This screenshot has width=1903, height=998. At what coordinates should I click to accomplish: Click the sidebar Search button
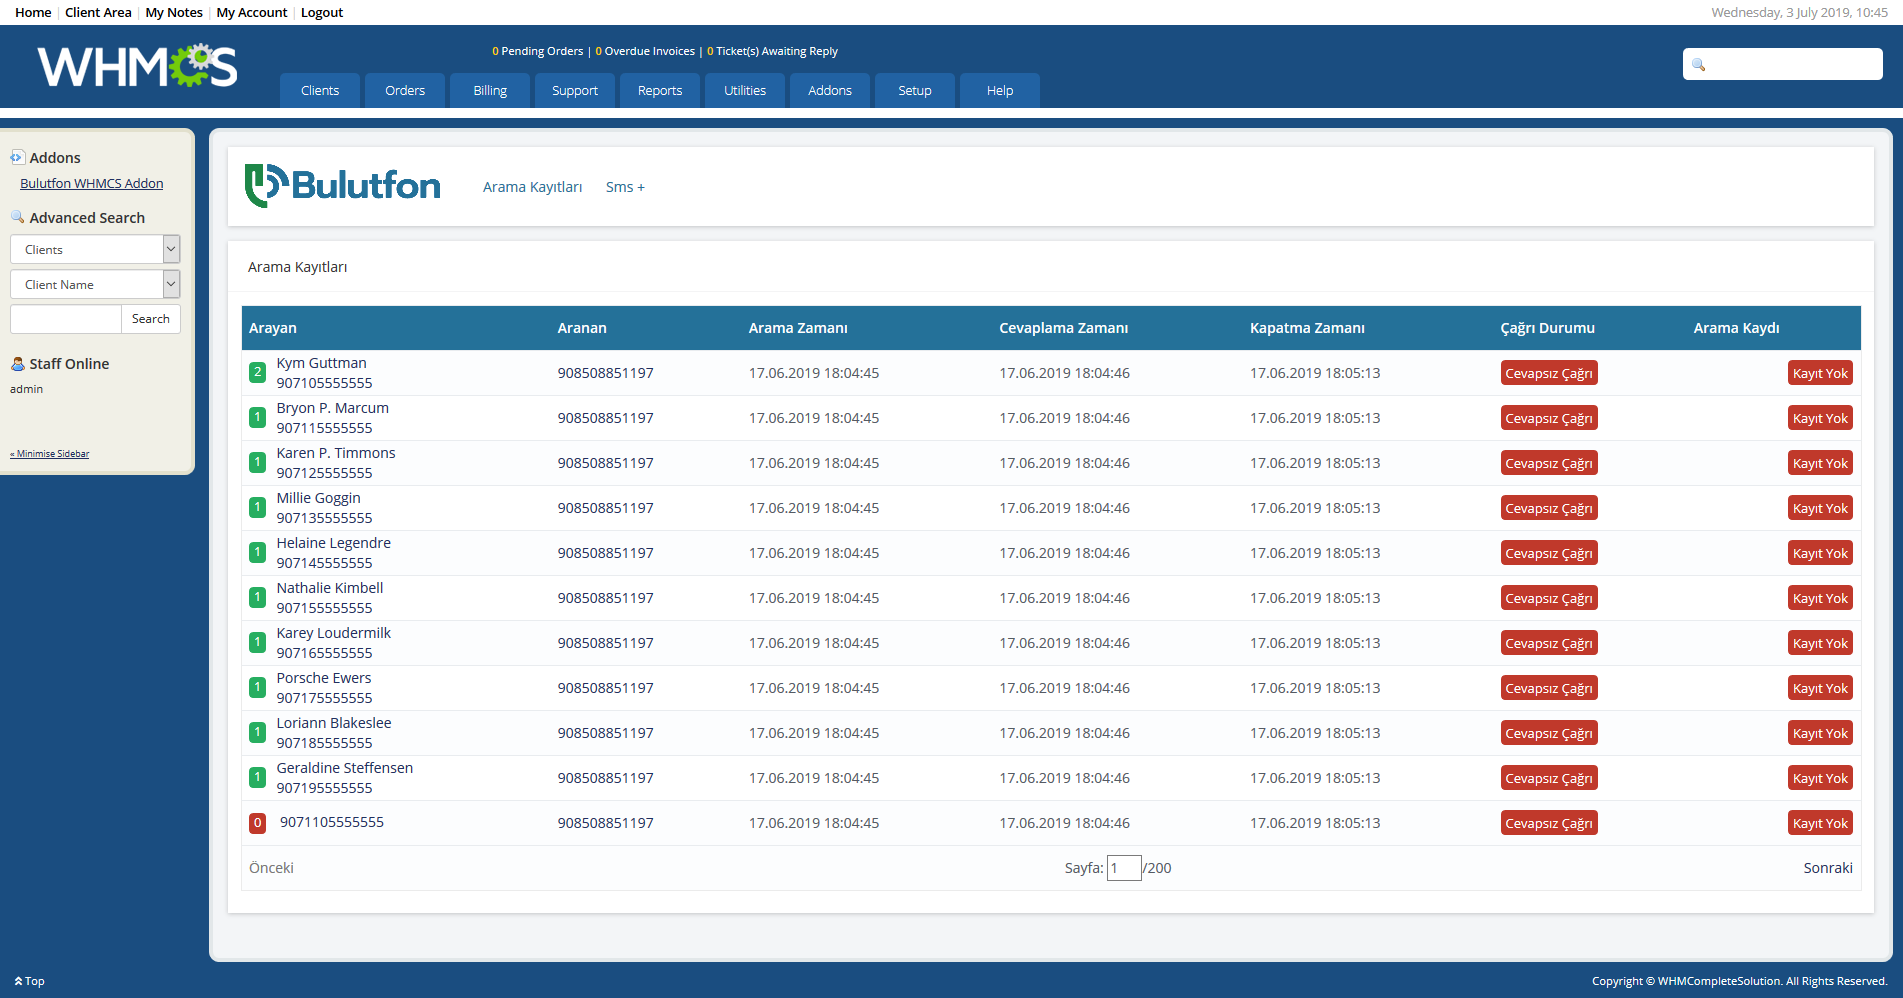[150, 318]
